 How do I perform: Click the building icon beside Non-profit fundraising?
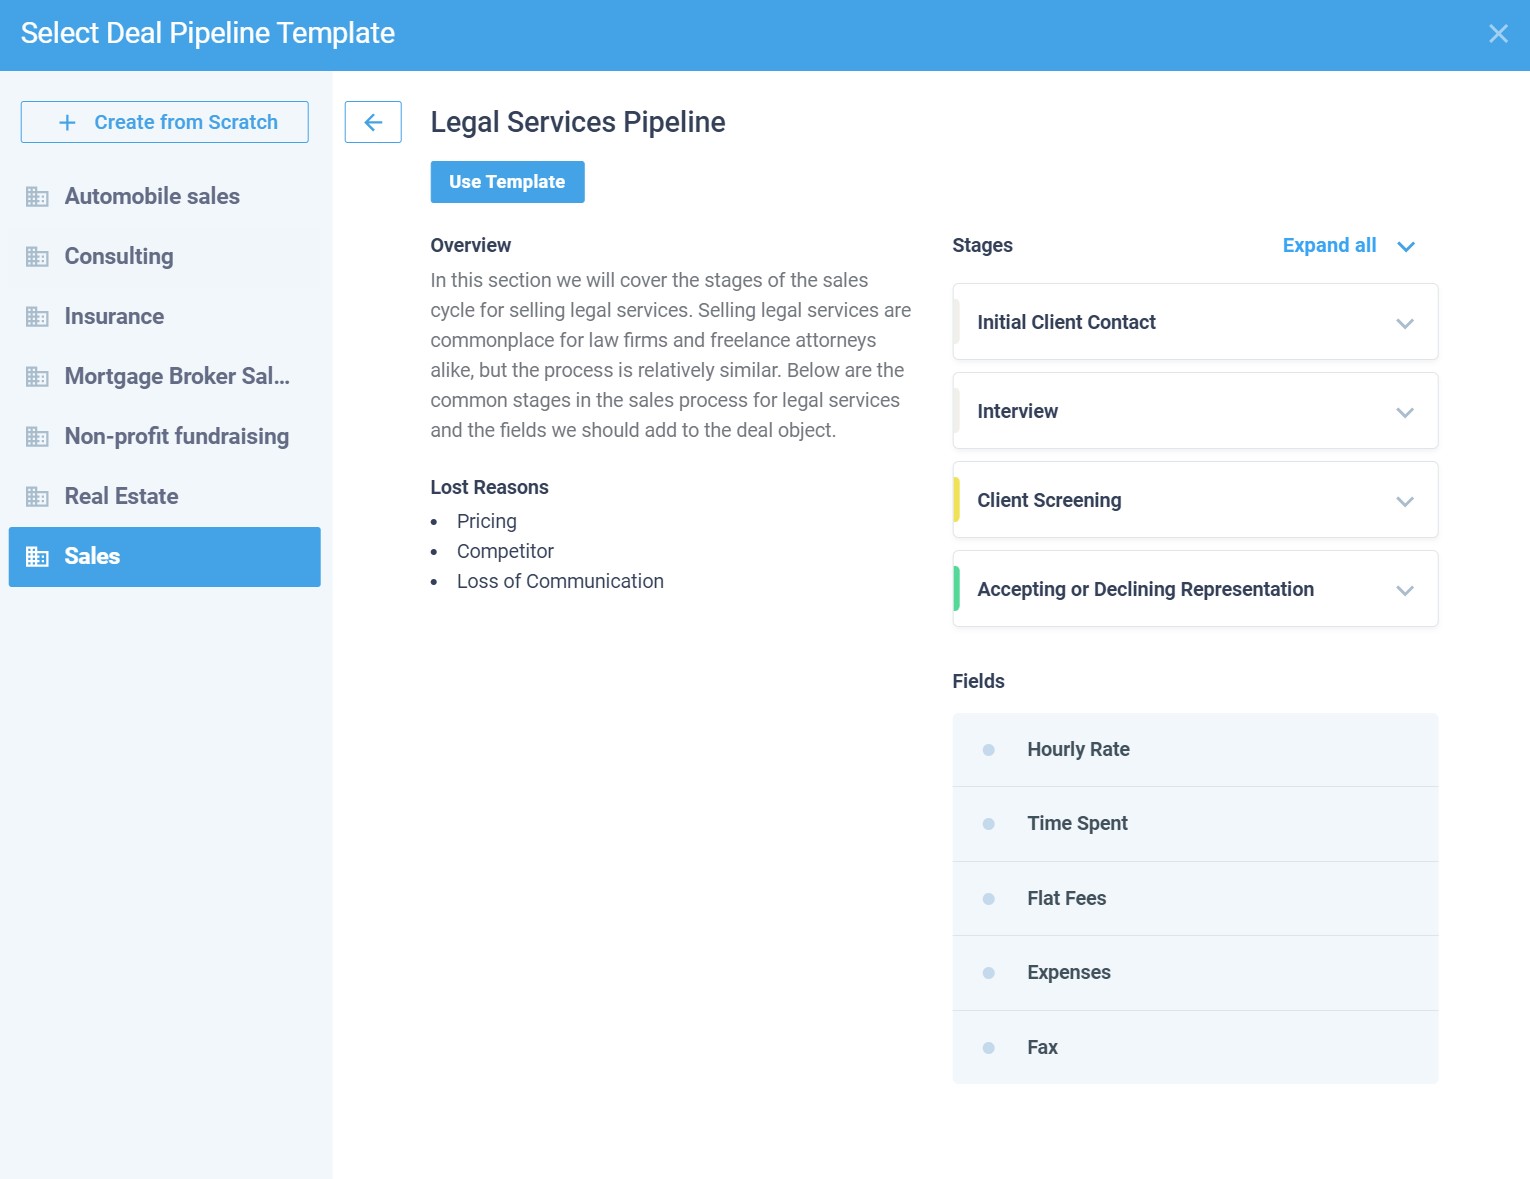point(37,437)
